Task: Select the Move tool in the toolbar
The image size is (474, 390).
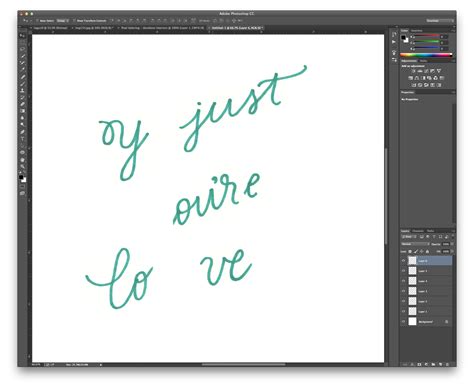Action: (x=22, y=35)
